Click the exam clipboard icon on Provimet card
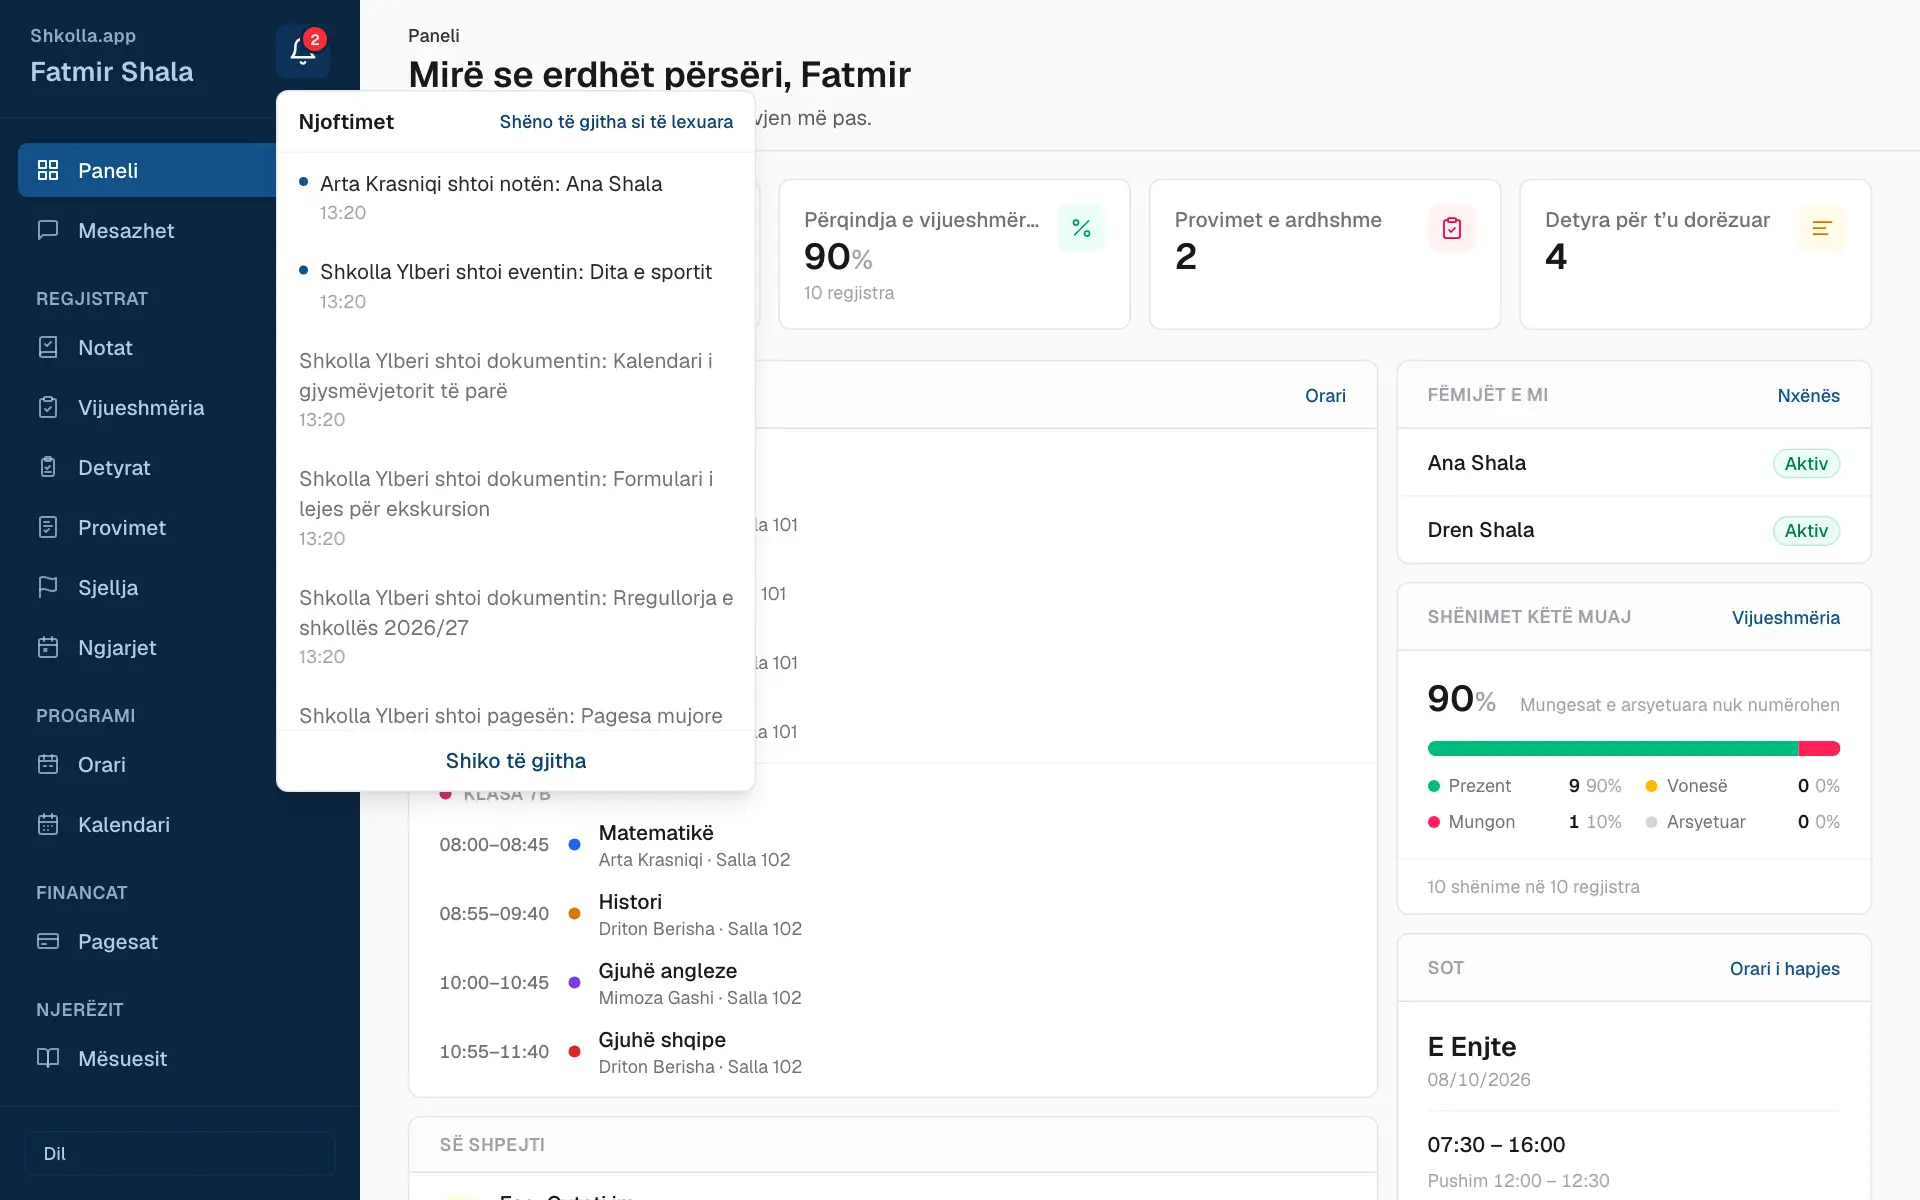The width and height of the screenshot is (1920, 1200). click(1452, 228)
